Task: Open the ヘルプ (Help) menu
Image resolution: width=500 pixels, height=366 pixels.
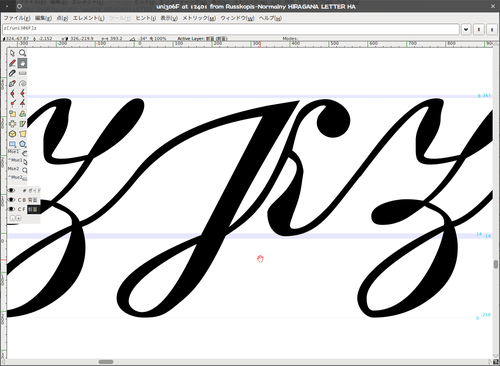Action: click(270, 18)
